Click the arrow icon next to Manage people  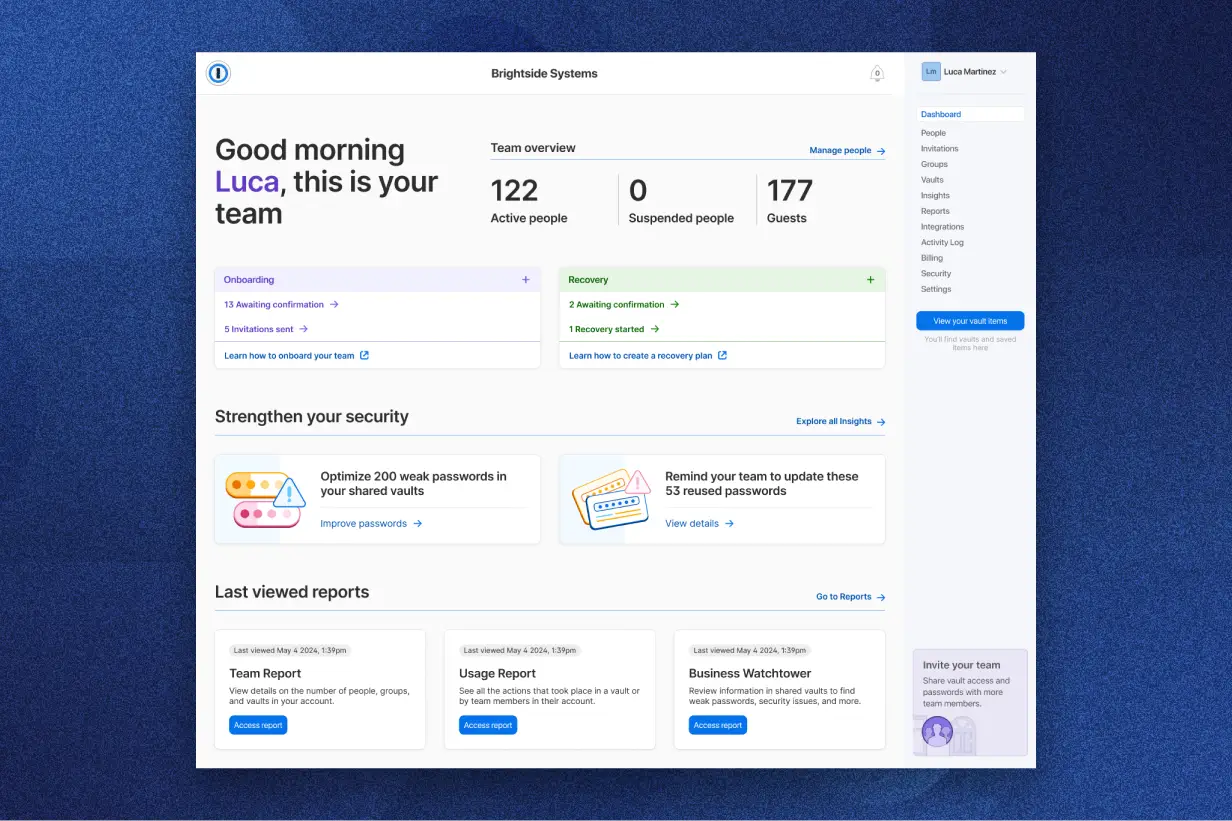pyautogui.click(x=880, y=150)
